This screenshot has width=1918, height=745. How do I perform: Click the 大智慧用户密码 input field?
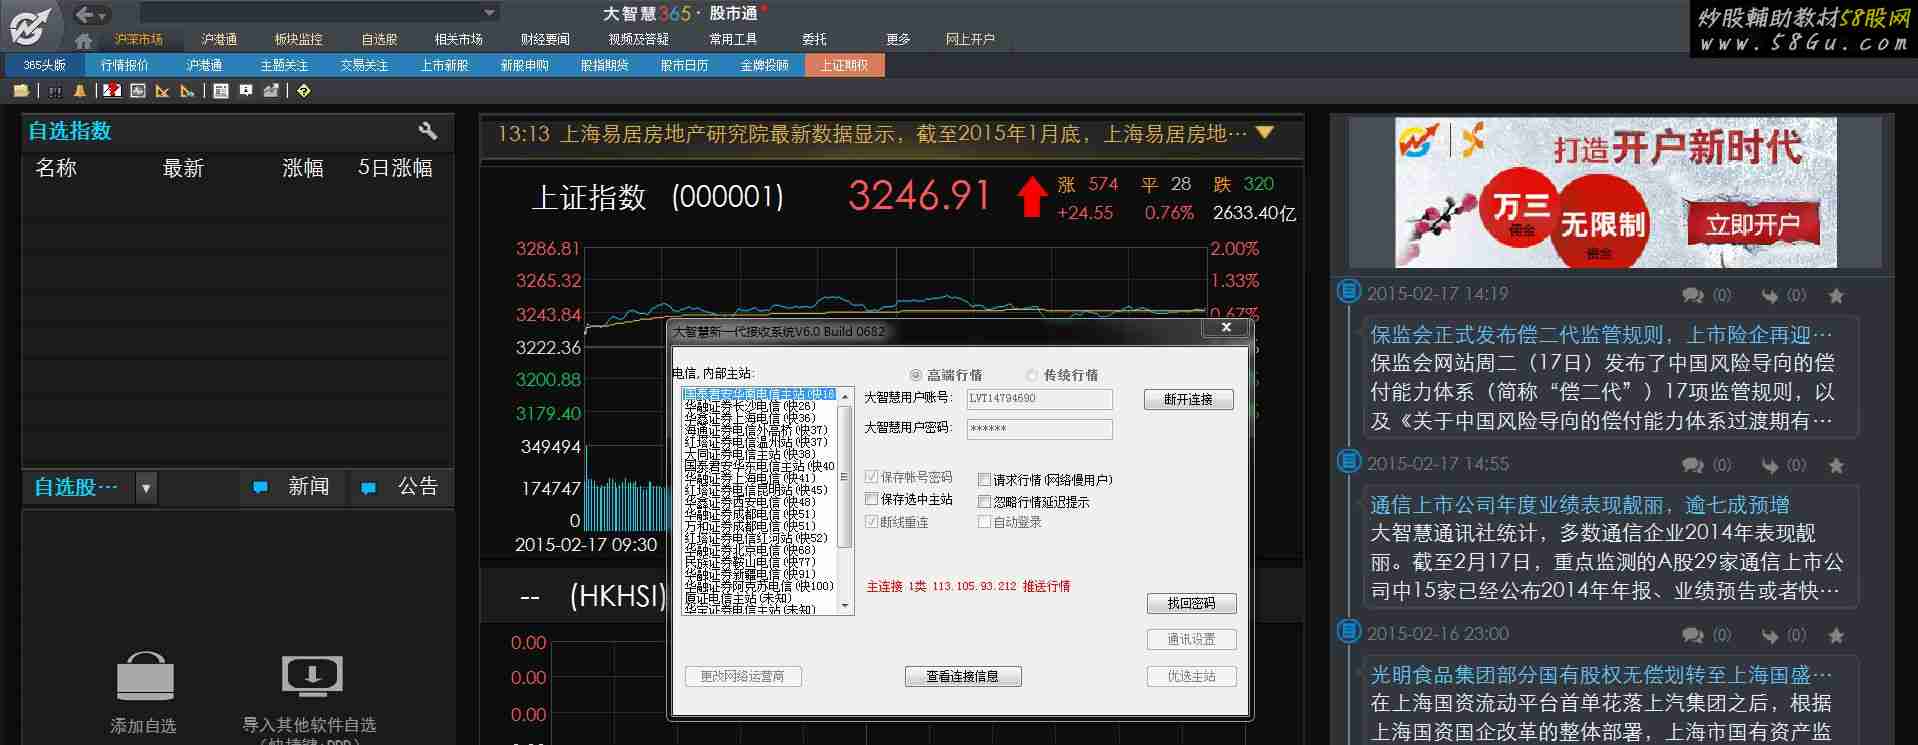1039,429
